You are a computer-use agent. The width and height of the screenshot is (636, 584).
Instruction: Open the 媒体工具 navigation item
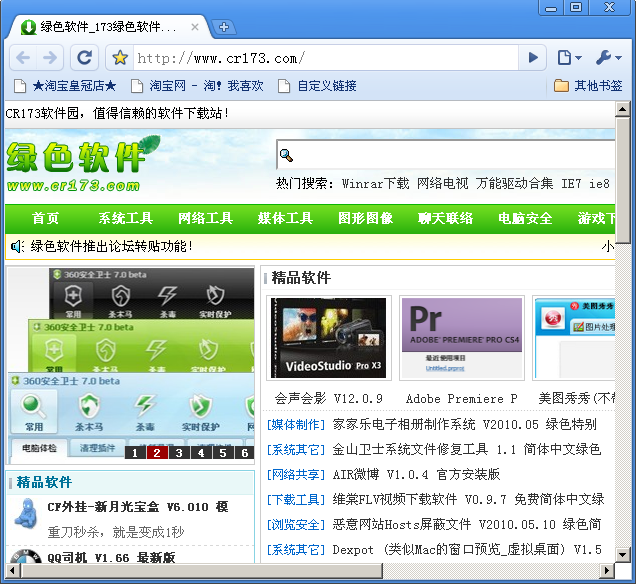tap(285, 218)
